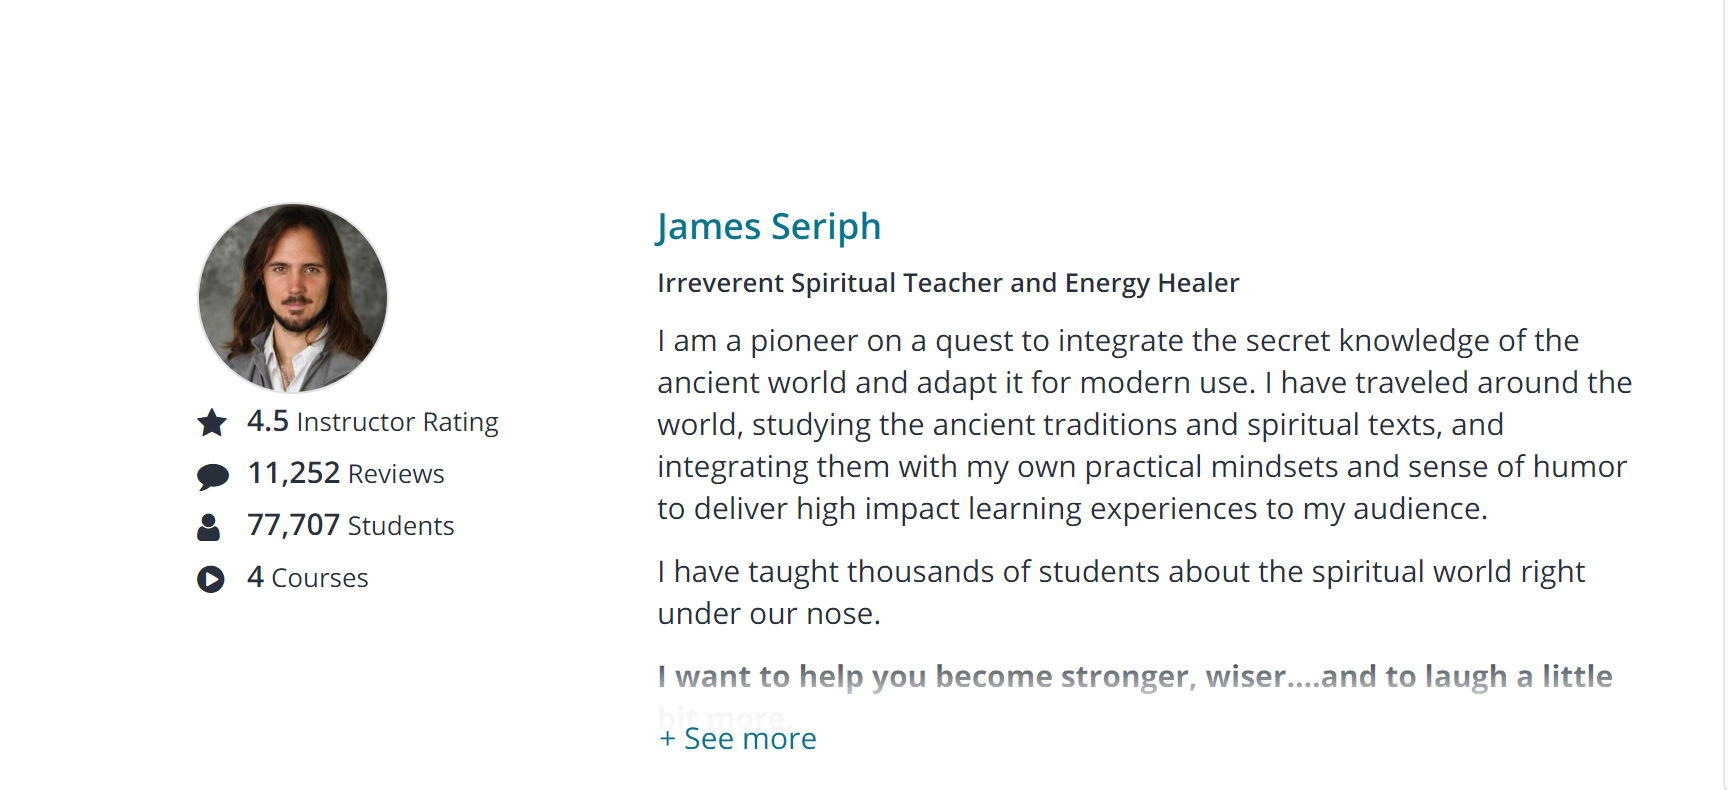Open the James Seriph instructor name link

click(768, 227)
